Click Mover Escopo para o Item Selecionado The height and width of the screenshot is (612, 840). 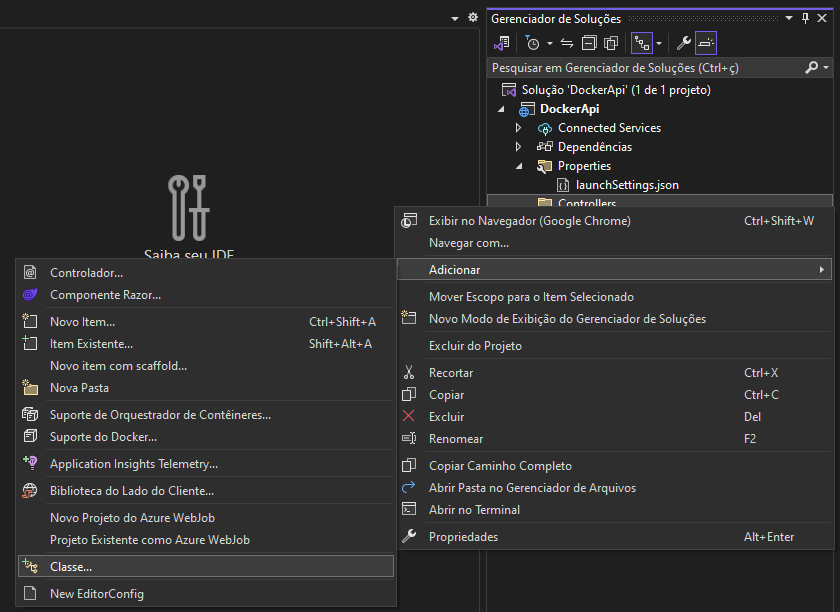pyautogui.click(x=615, y=297)
